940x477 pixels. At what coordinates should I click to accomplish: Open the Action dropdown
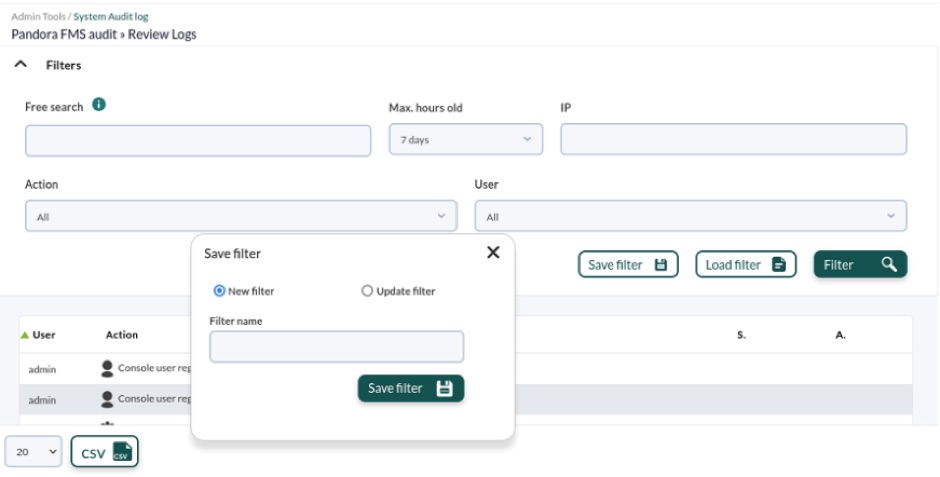241,216
